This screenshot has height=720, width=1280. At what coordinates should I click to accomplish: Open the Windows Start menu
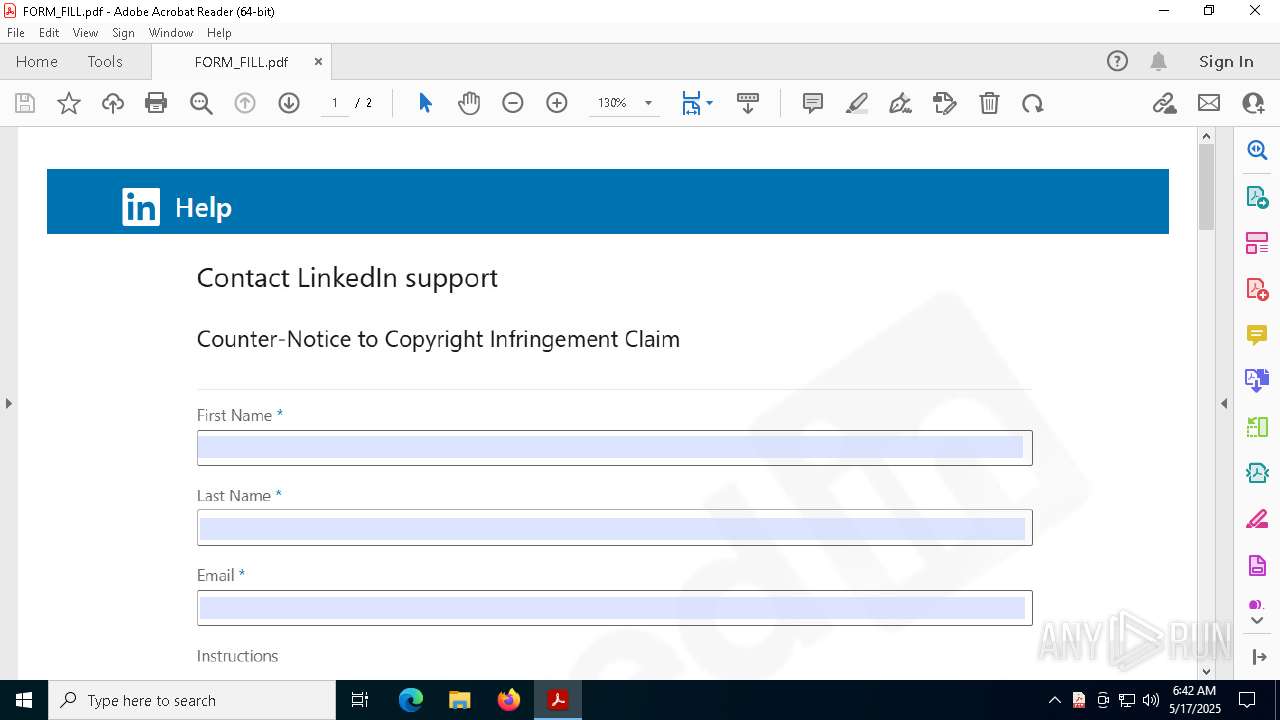(x=24, y=700)
